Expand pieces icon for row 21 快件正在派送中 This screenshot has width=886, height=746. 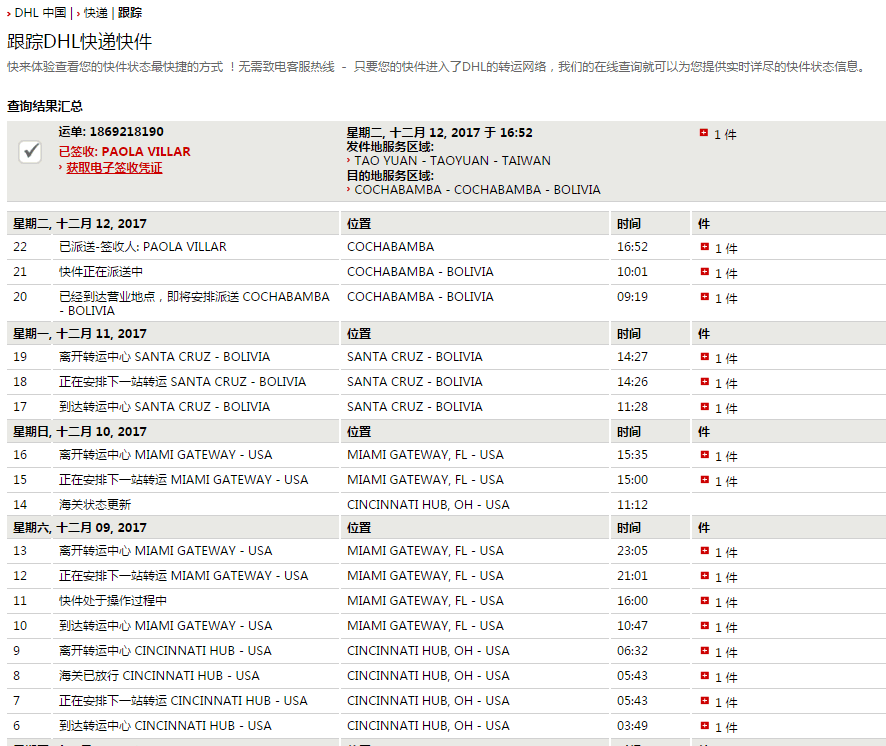705,271
